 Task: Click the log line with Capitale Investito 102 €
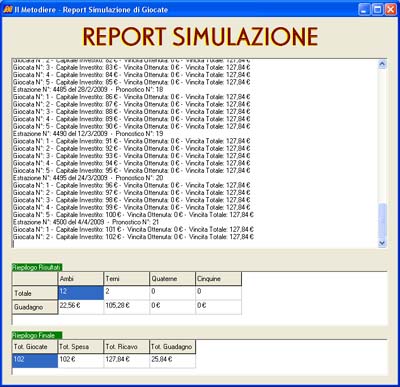pyautogui.click(x=133, y=236)
